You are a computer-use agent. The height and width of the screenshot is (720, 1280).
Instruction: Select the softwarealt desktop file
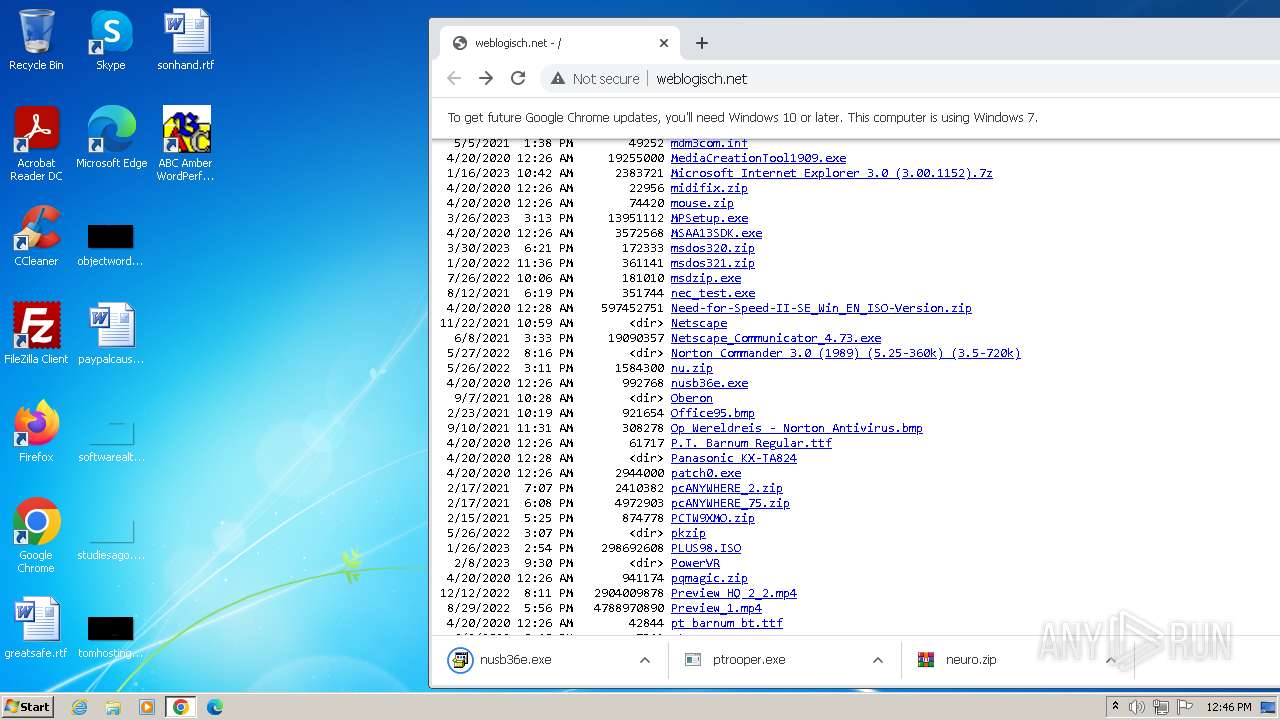pyautogui.click(x=110, y=440)
